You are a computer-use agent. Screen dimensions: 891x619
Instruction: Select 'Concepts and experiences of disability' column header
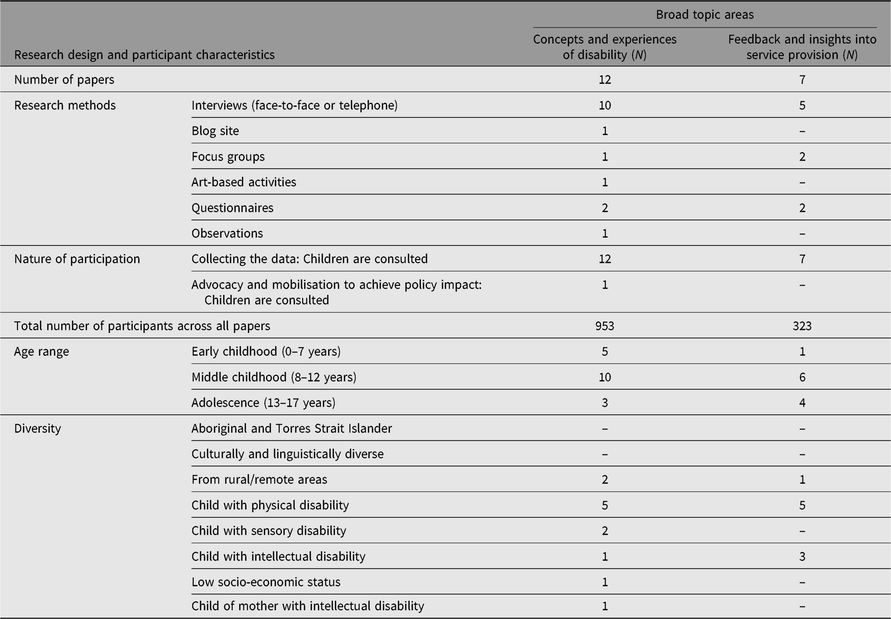click(x=605, y=46)
